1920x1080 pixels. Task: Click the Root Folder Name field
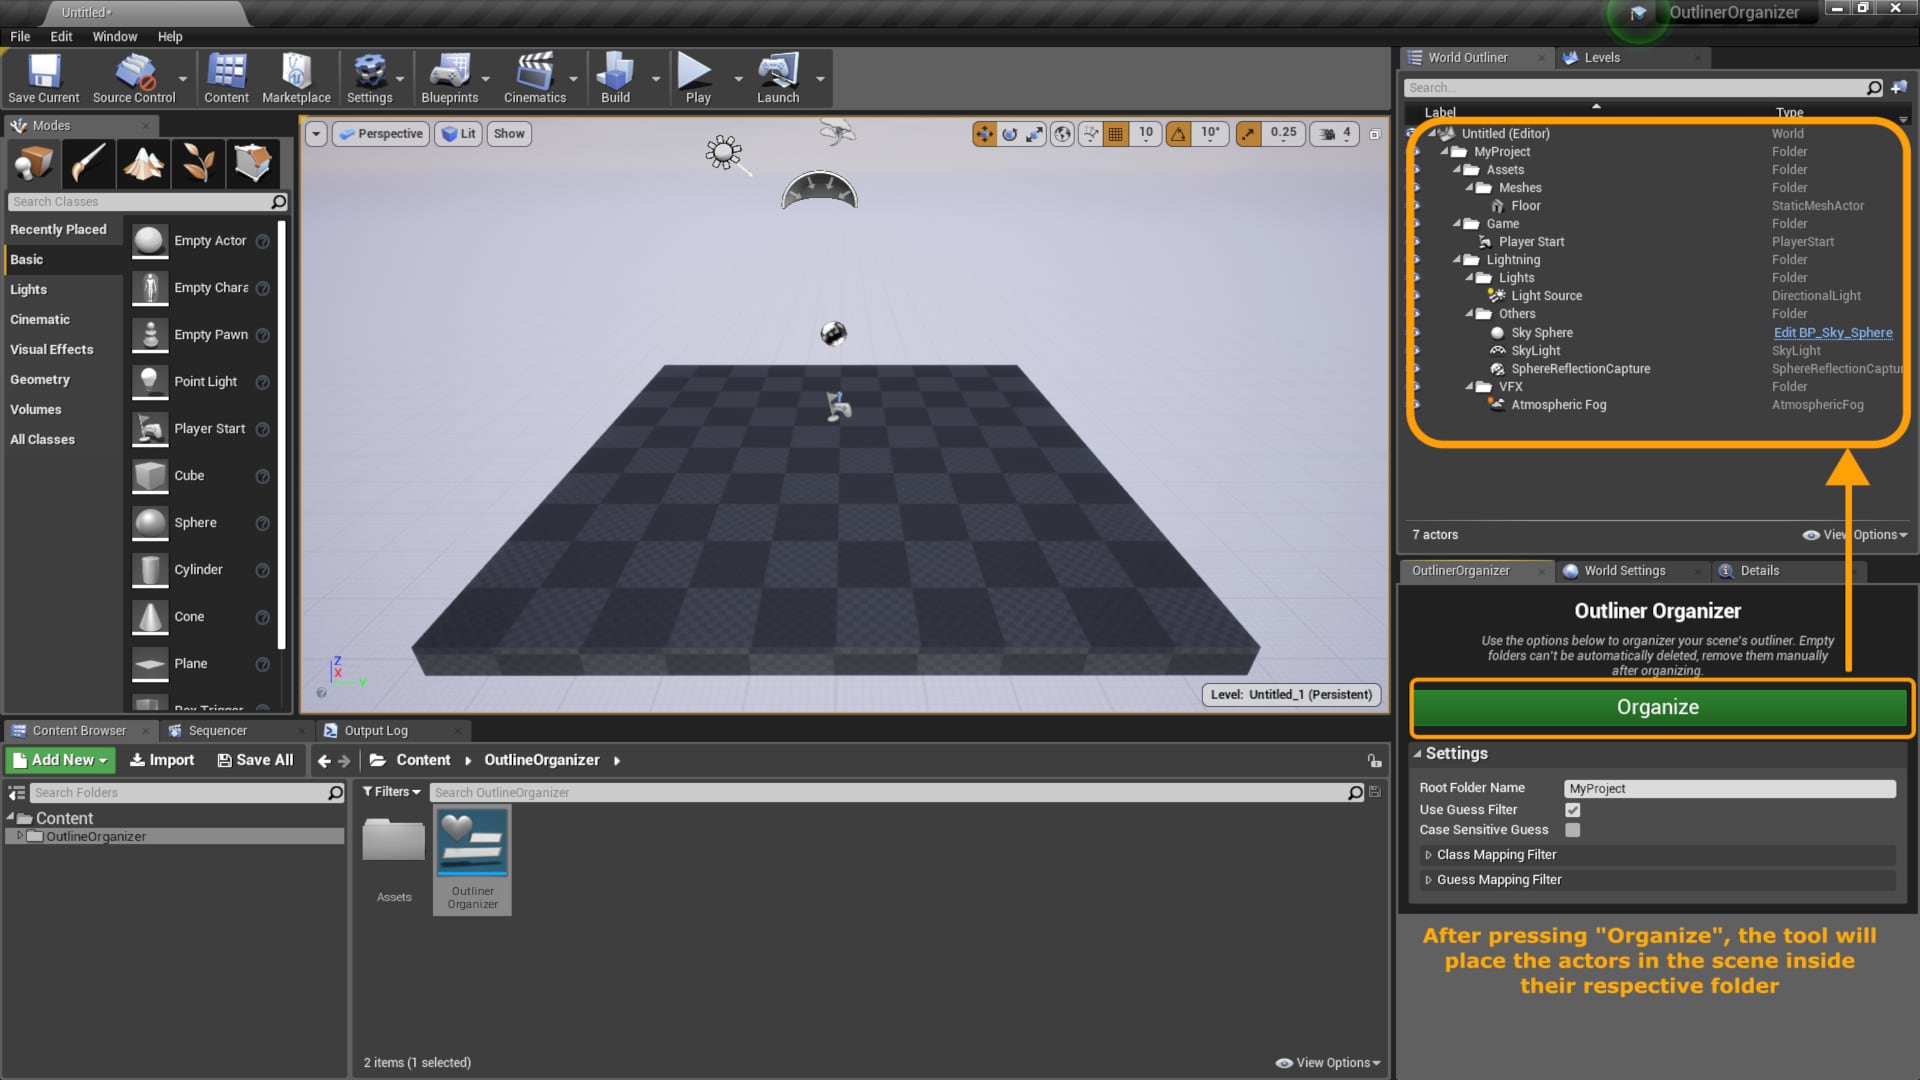(x=1729, y=789)
